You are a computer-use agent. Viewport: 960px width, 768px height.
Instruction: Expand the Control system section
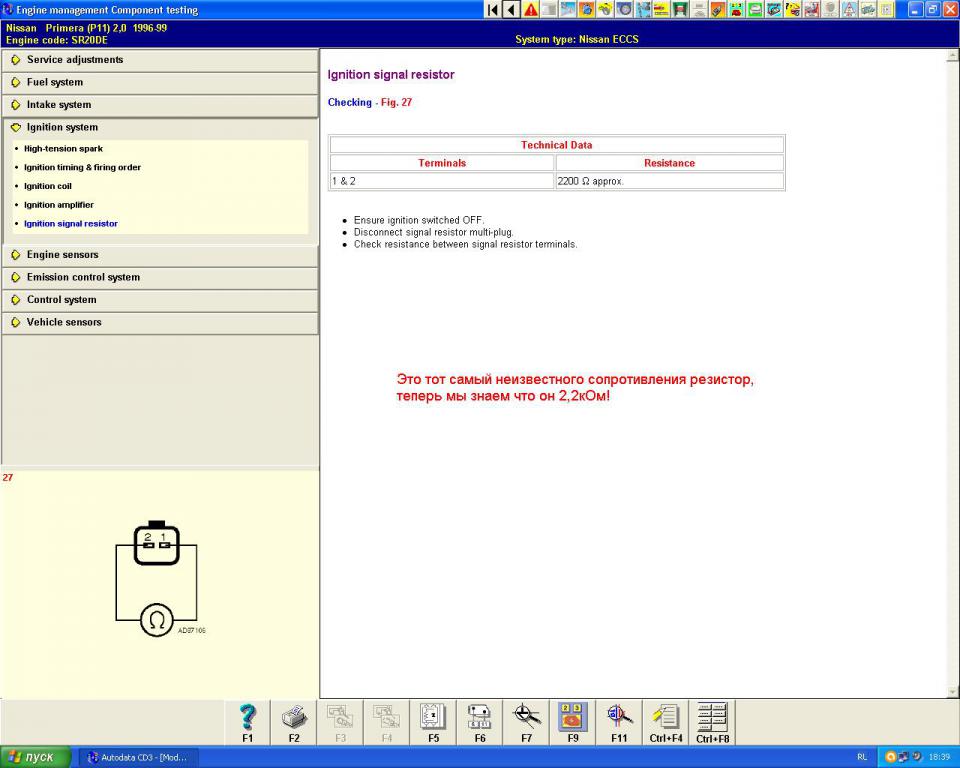(160, 300)
